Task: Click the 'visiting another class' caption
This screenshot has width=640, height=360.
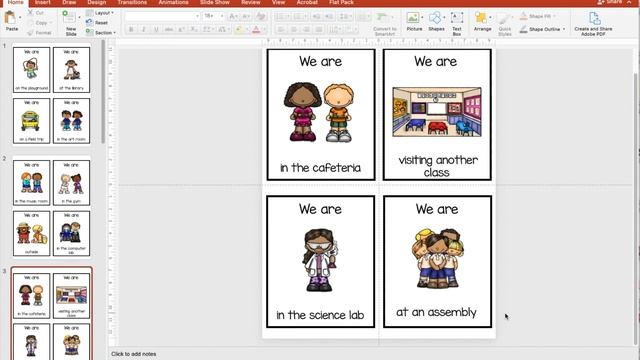Action: click(x=437, y=166)
